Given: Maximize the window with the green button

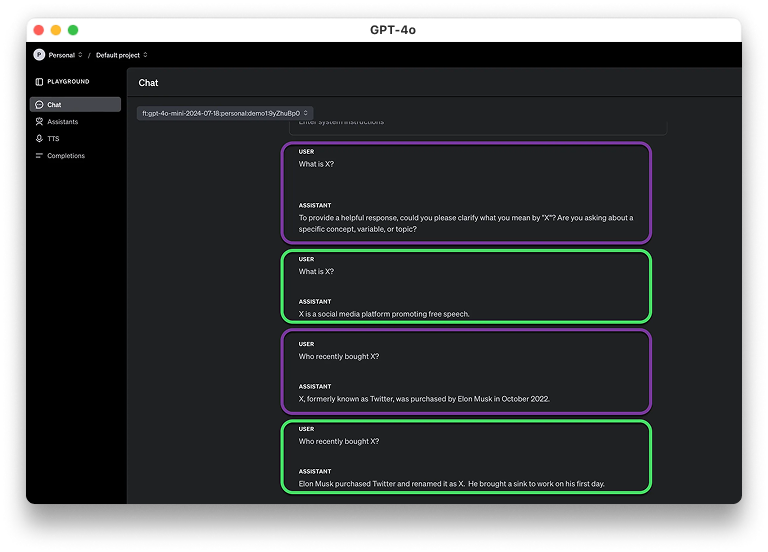Looking at the screenshot, I should 73,30.
